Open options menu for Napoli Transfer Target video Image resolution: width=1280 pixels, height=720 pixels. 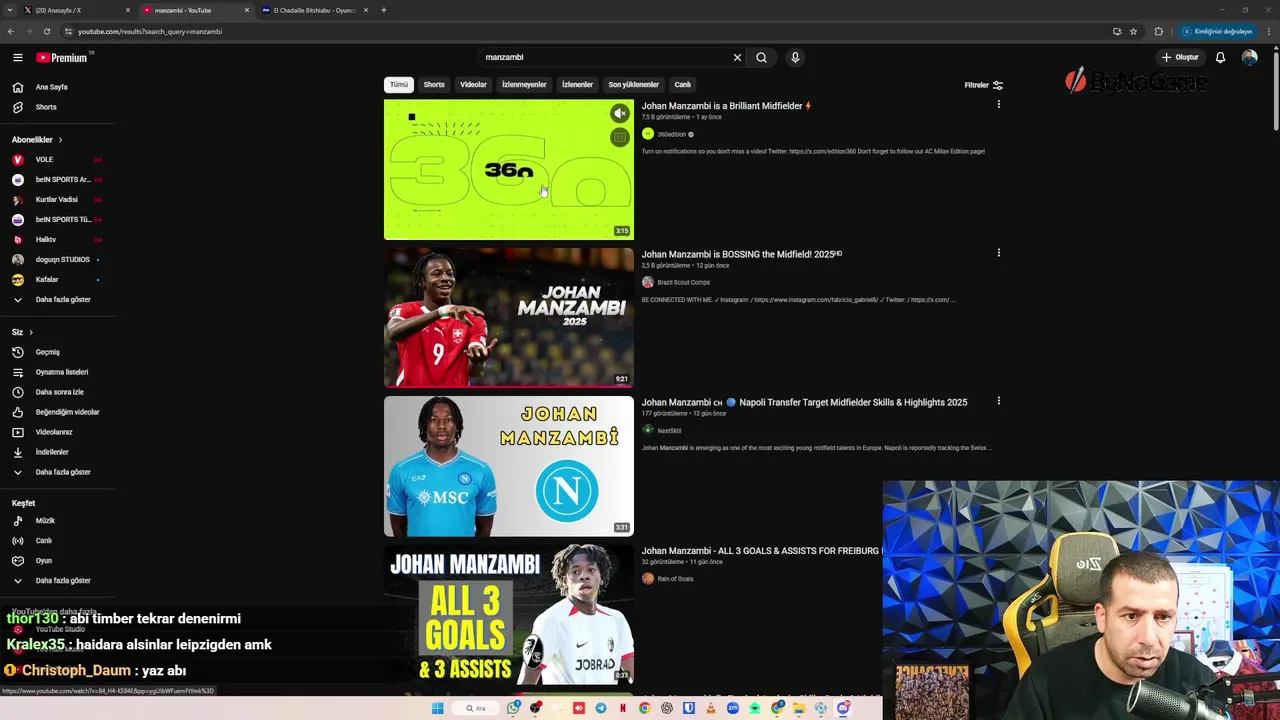998,401
